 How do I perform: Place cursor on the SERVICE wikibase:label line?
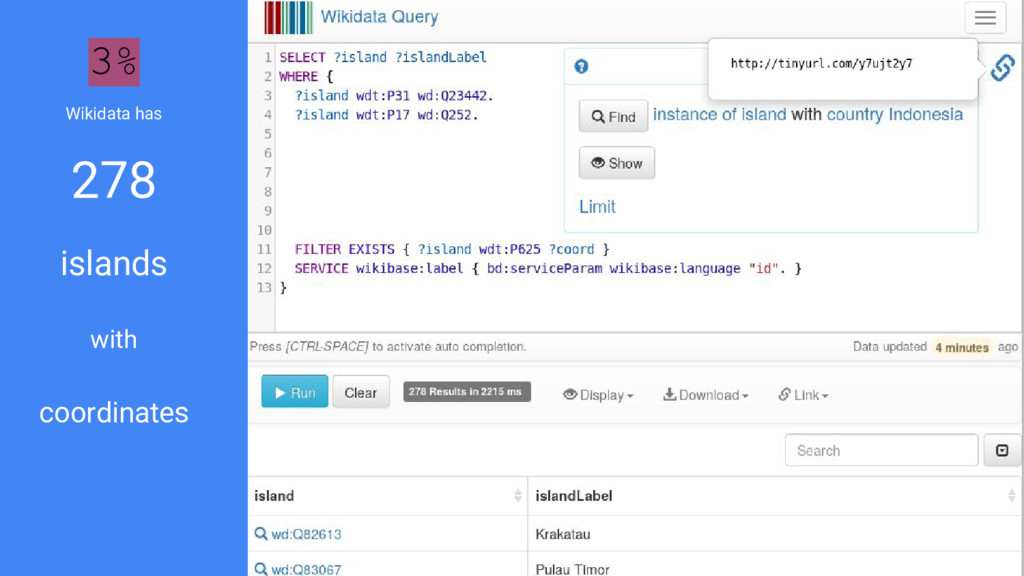[x=548, y=268]
